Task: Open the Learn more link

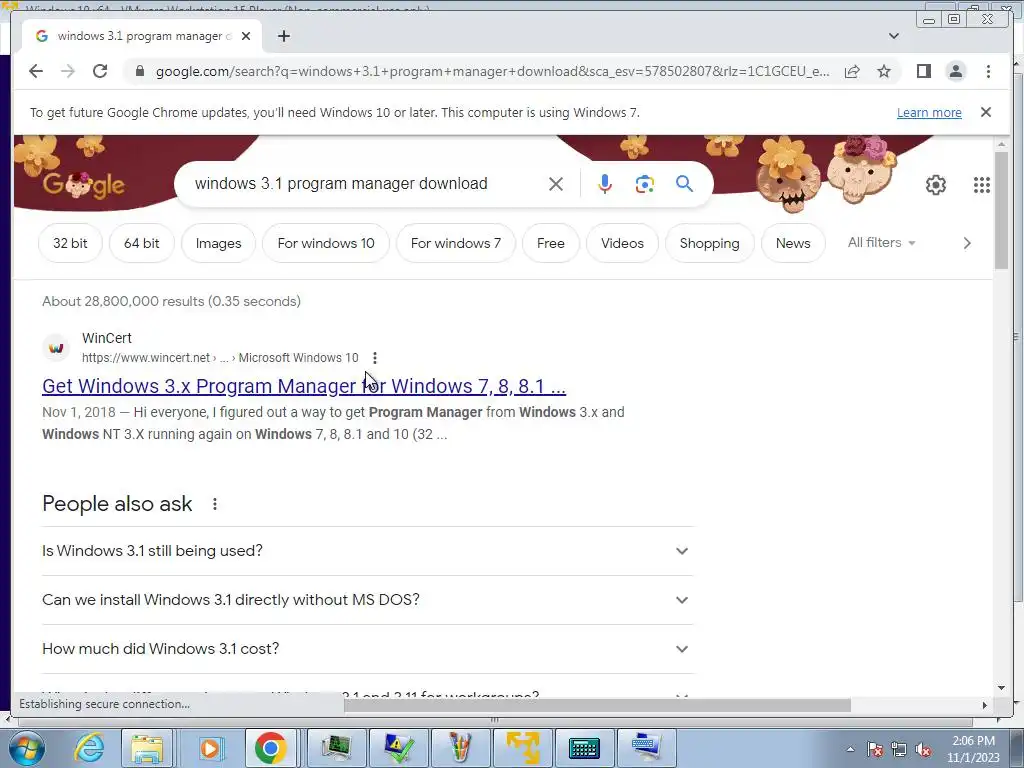Action: point(929,112)
